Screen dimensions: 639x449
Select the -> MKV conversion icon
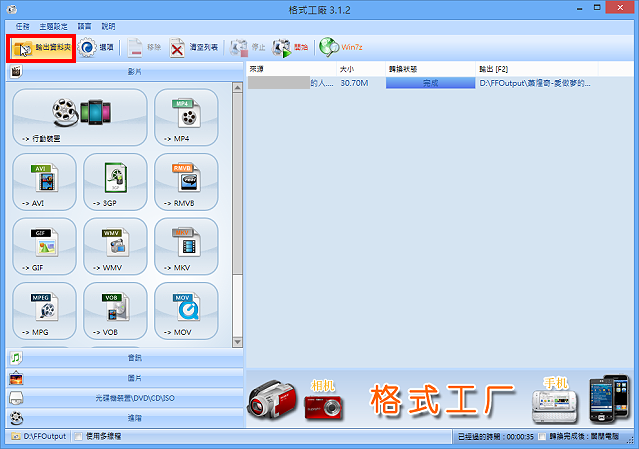[186, 246]
